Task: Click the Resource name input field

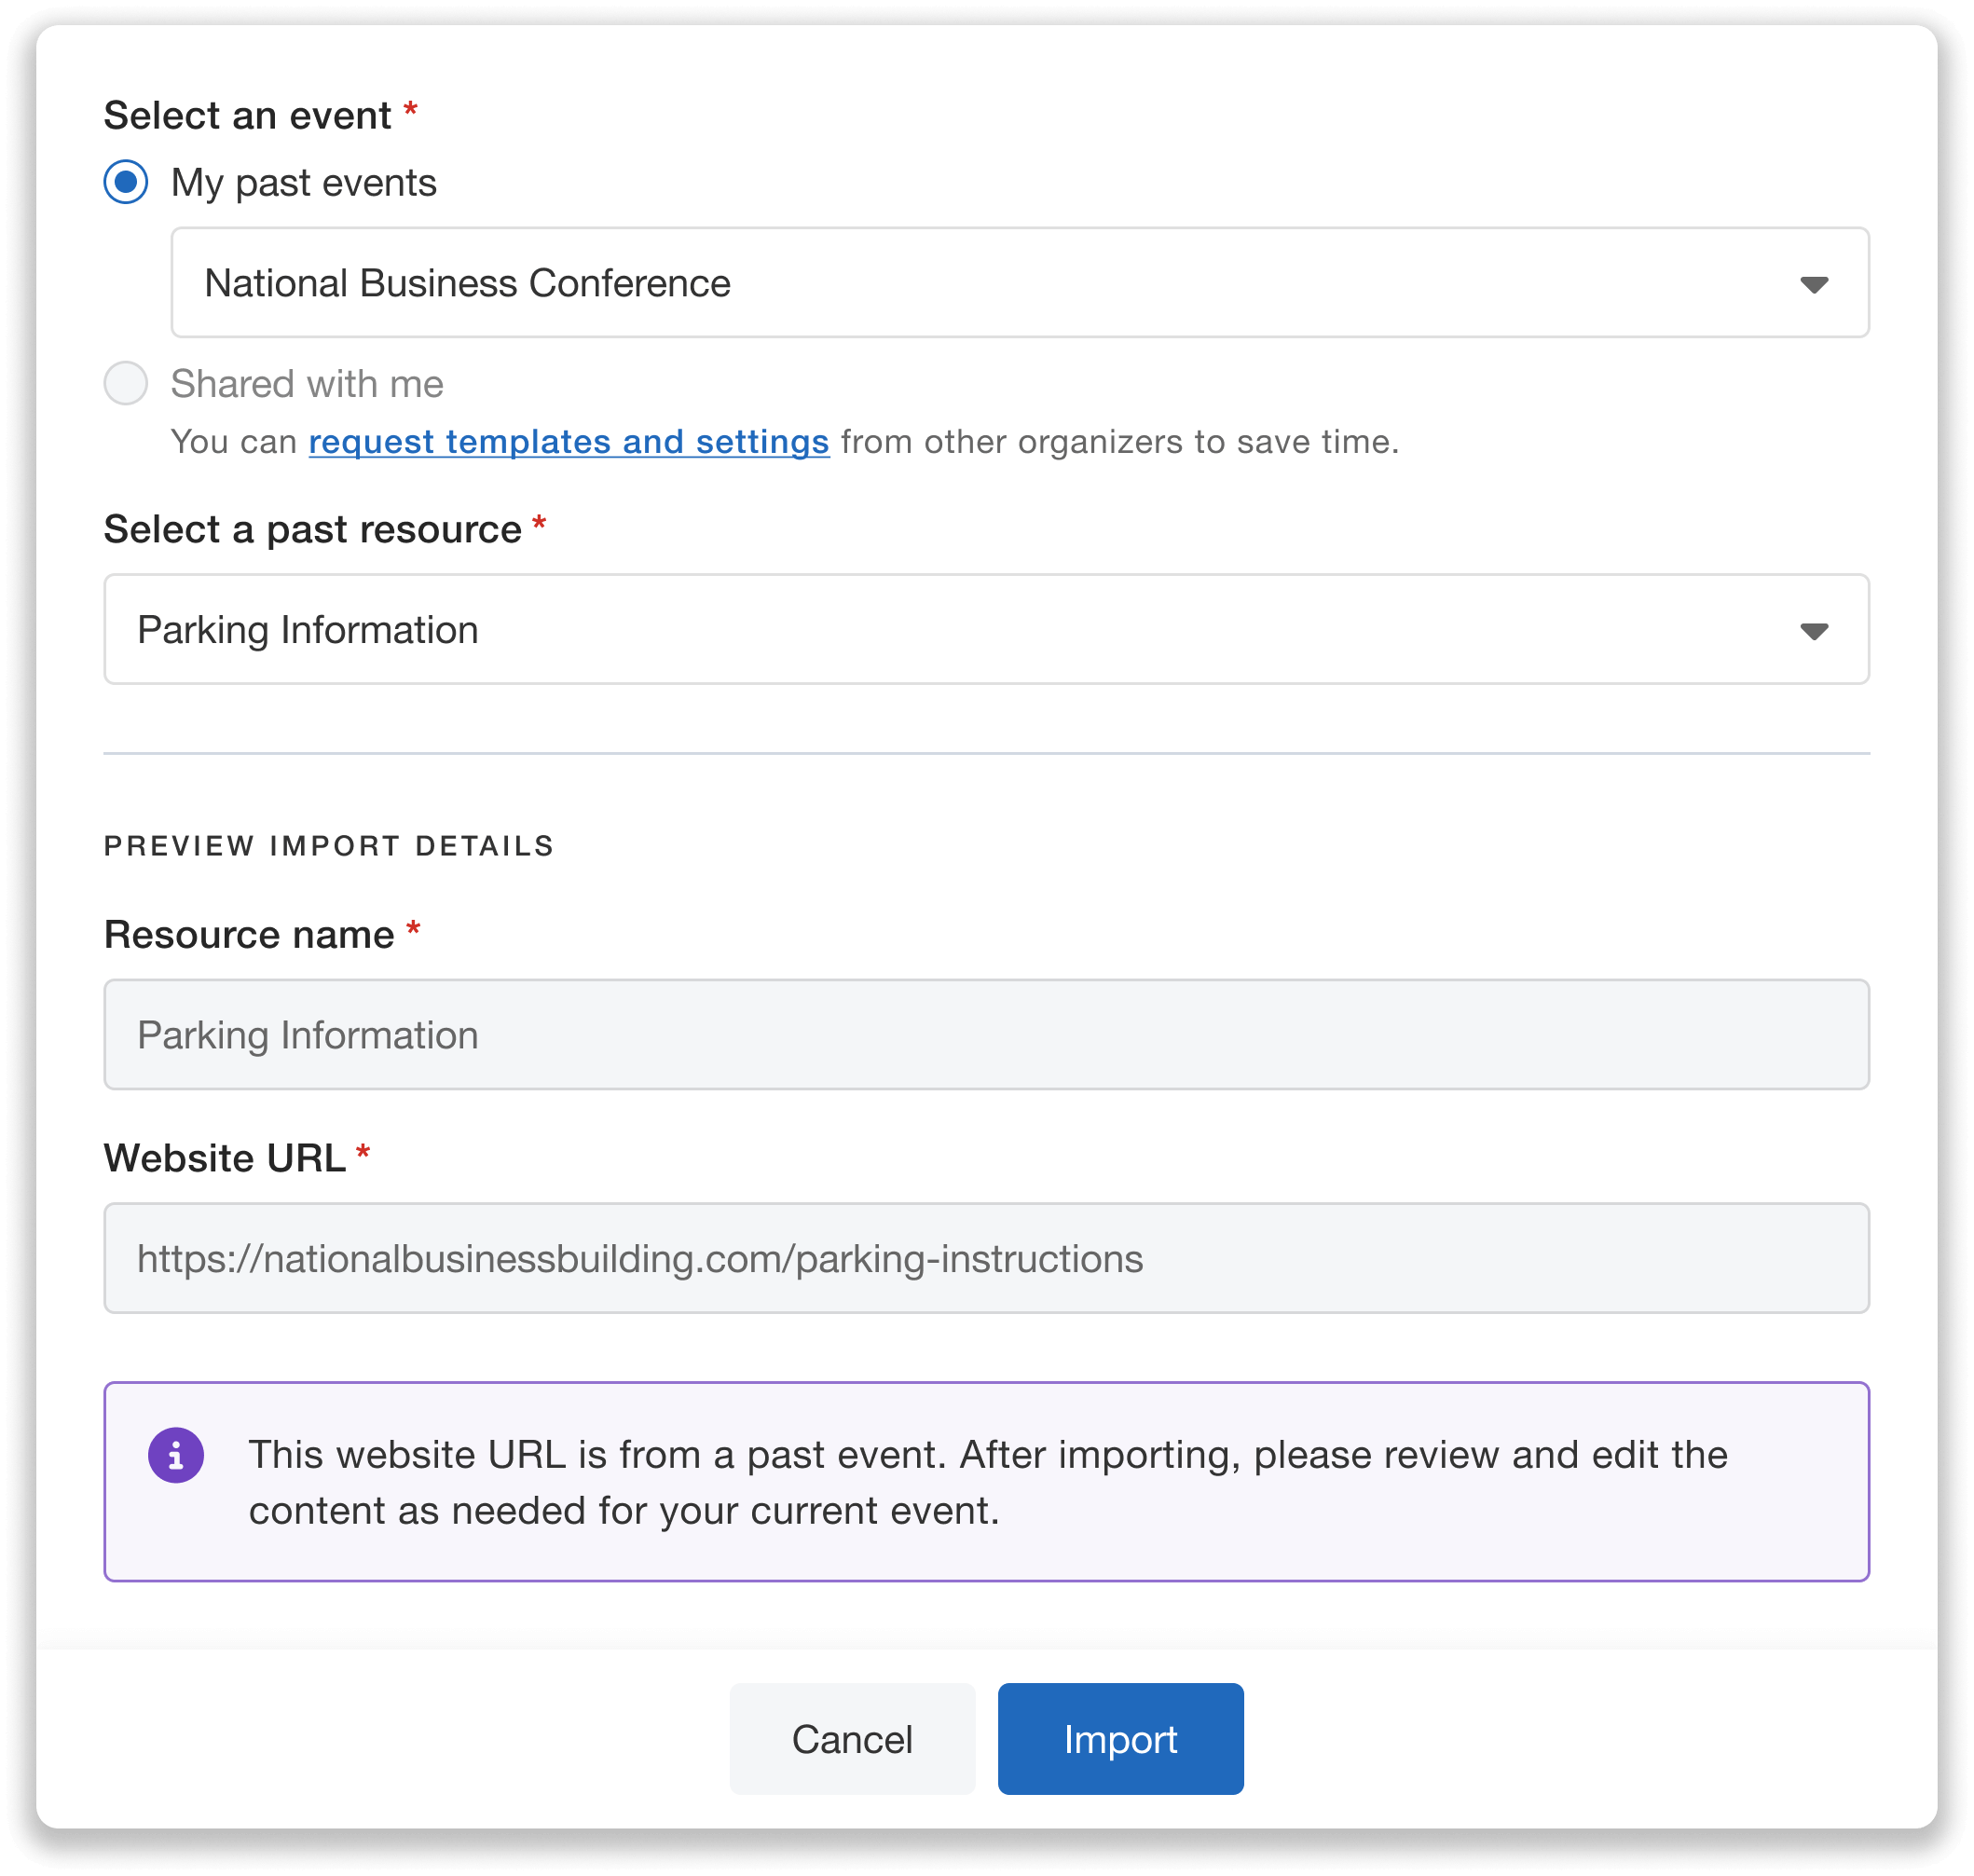Action: (x=985, y=1034)
